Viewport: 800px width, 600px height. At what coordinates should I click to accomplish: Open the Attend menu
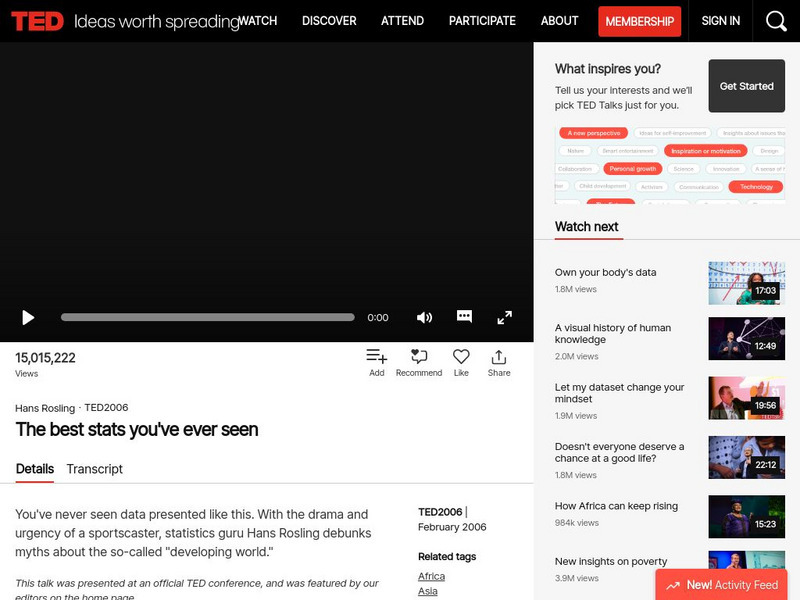(402, 21)
